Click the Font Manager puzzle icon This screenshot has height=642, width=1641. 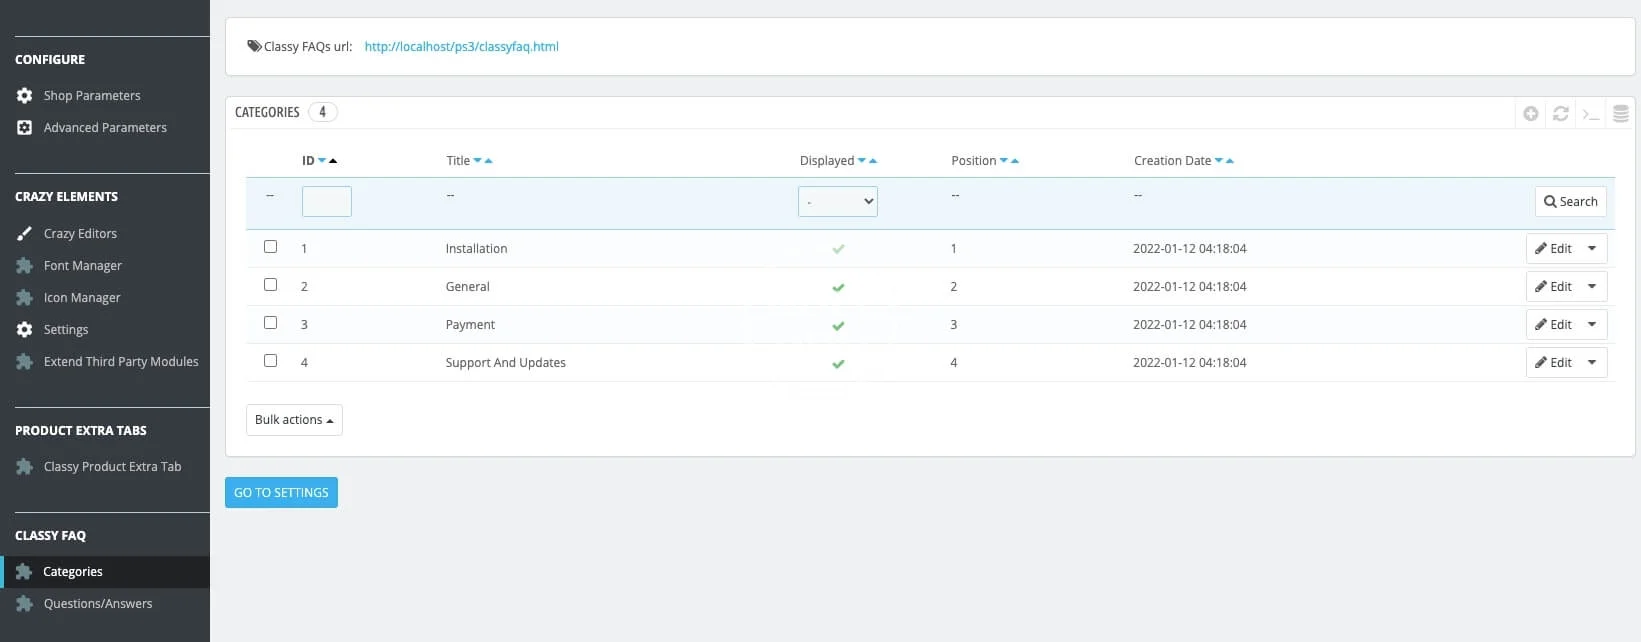[25, 265]
